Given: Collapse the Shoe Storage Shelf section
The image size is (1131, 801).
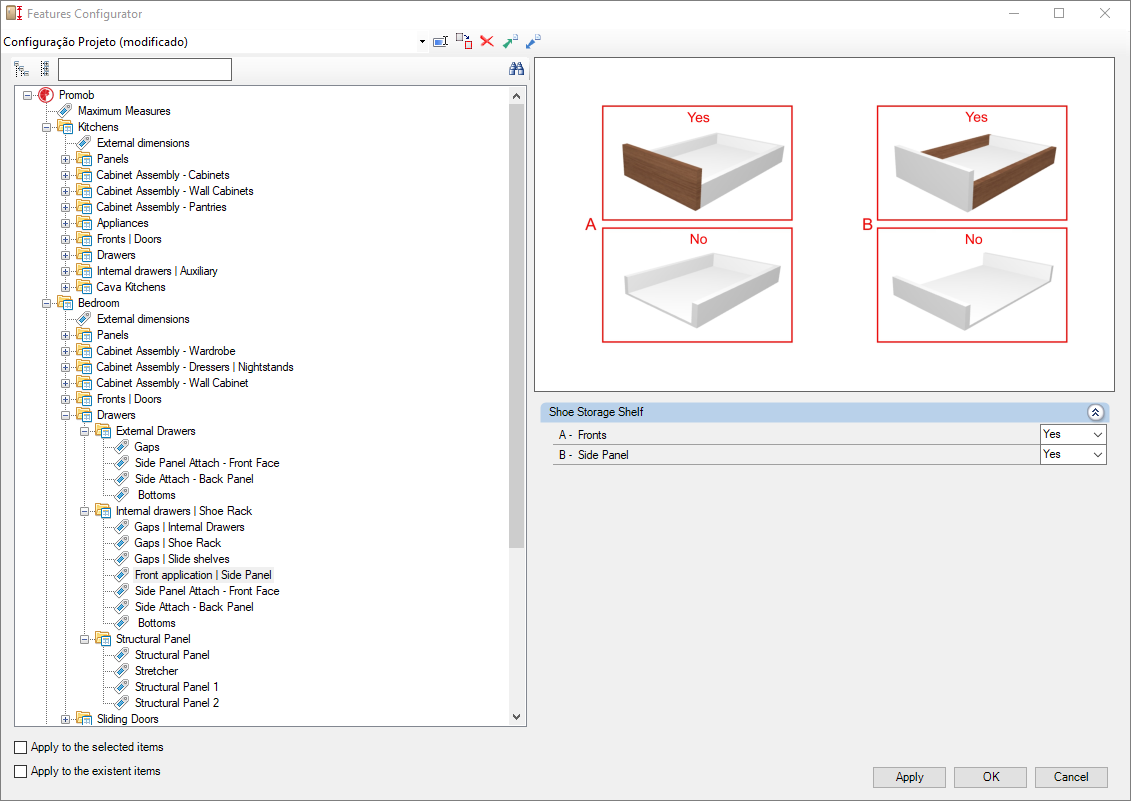Looking at the screenshot, I should (1095, 412).
